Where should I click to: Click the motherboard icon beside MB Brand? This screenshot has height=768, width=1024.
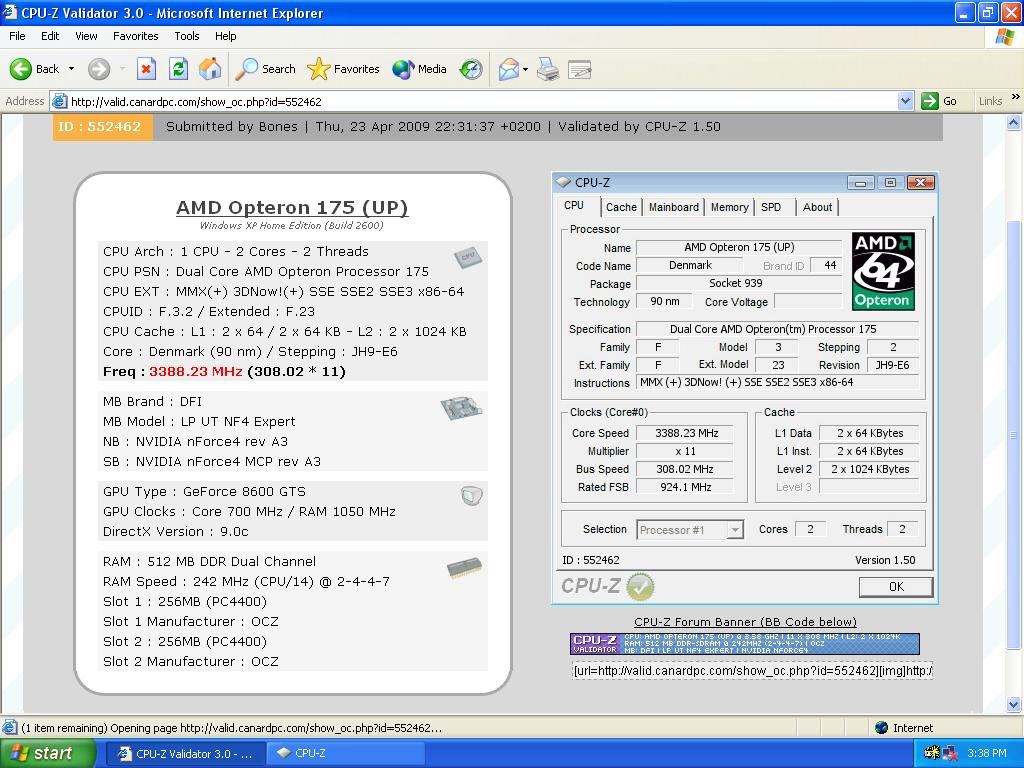(461, 408)
